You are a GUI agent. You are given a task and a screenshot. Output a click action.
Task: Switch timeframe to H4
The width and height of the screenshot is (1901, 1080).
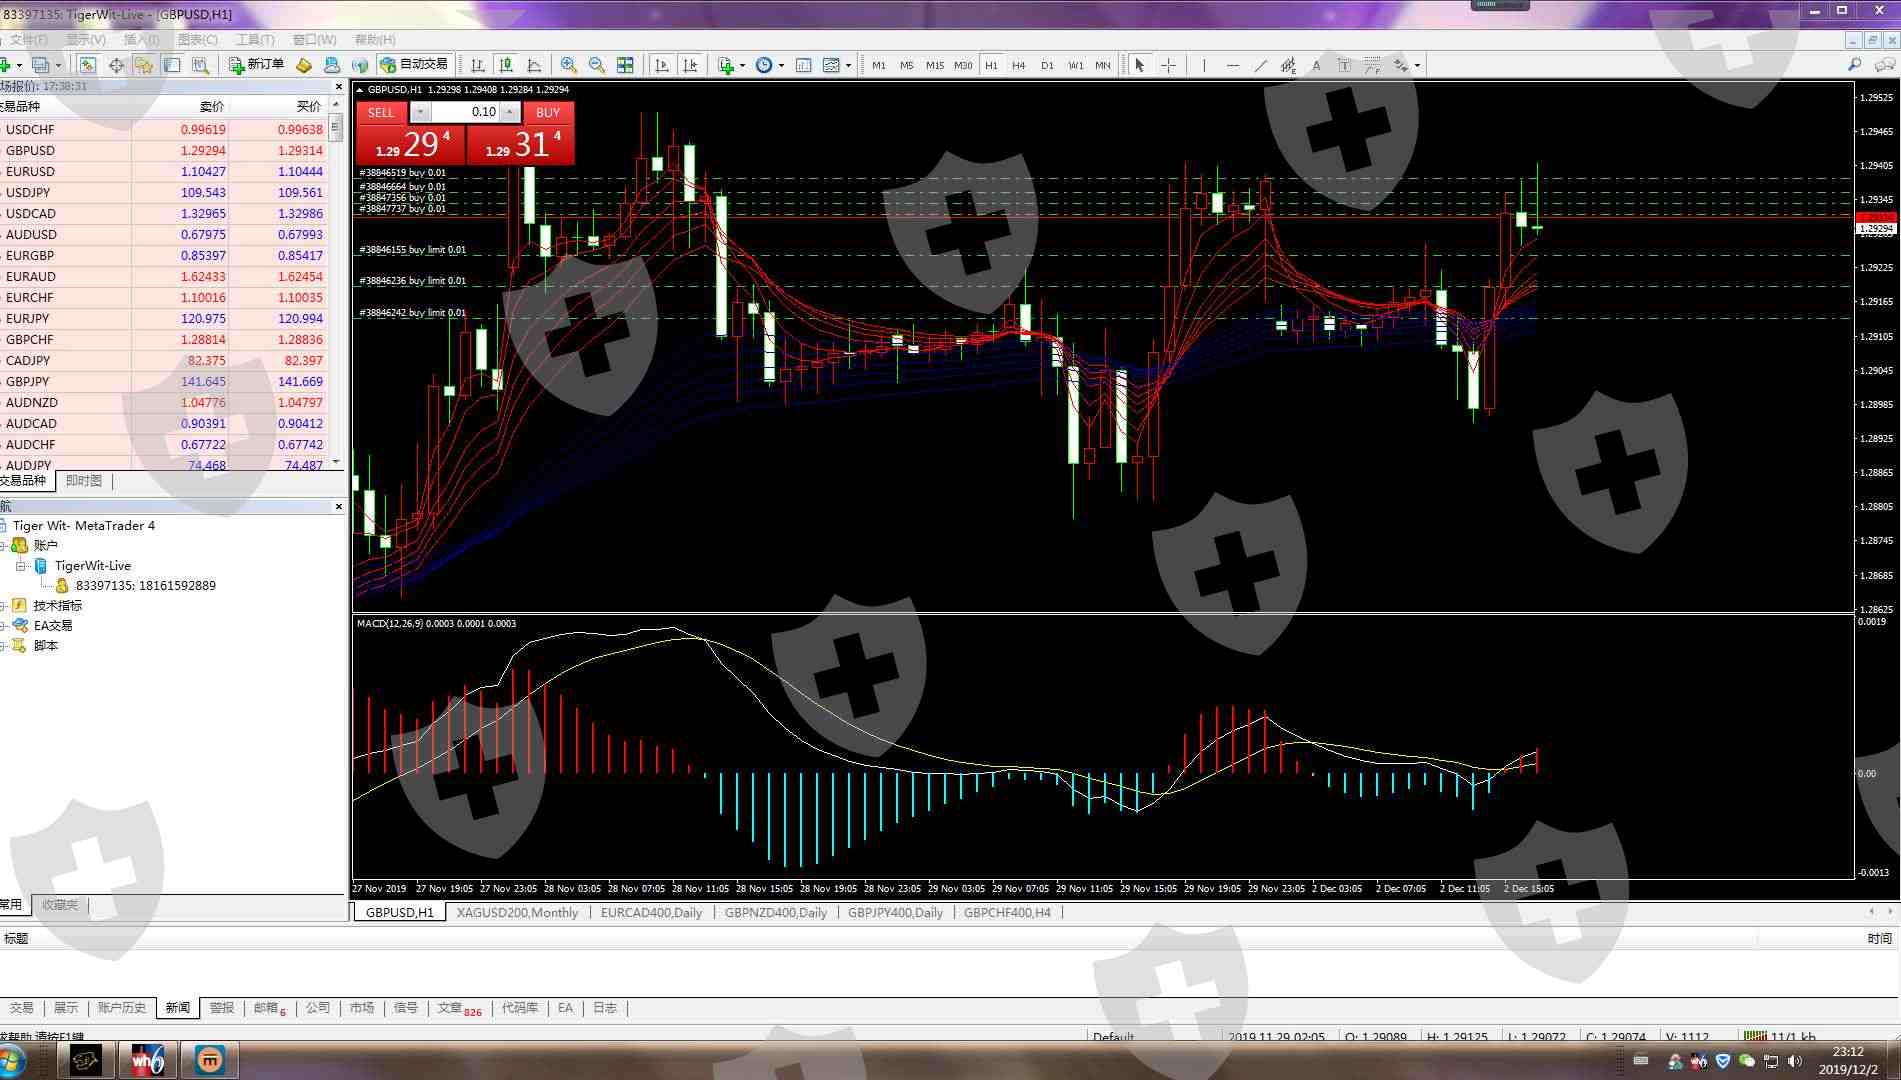tap(1018, 65)
